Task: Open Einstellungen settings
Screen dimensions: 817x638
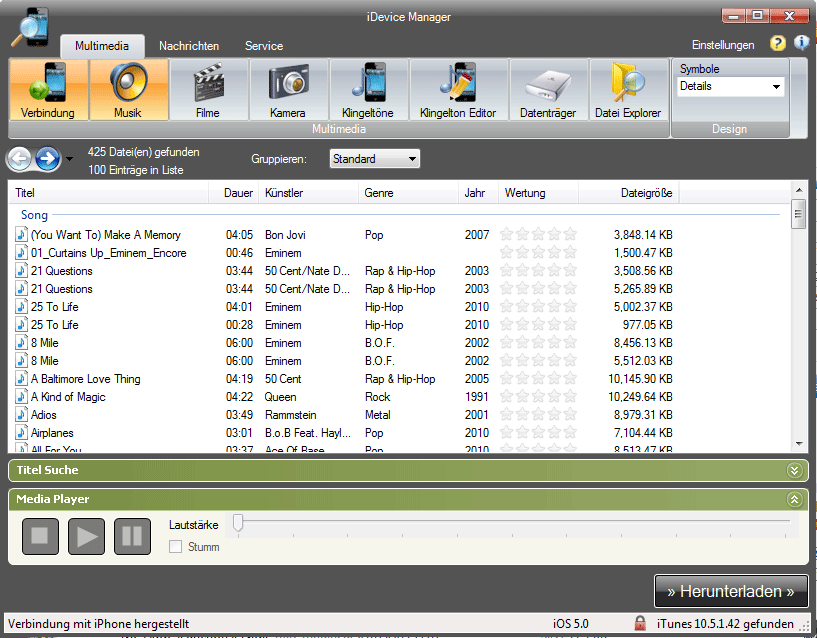Action: 723,45
